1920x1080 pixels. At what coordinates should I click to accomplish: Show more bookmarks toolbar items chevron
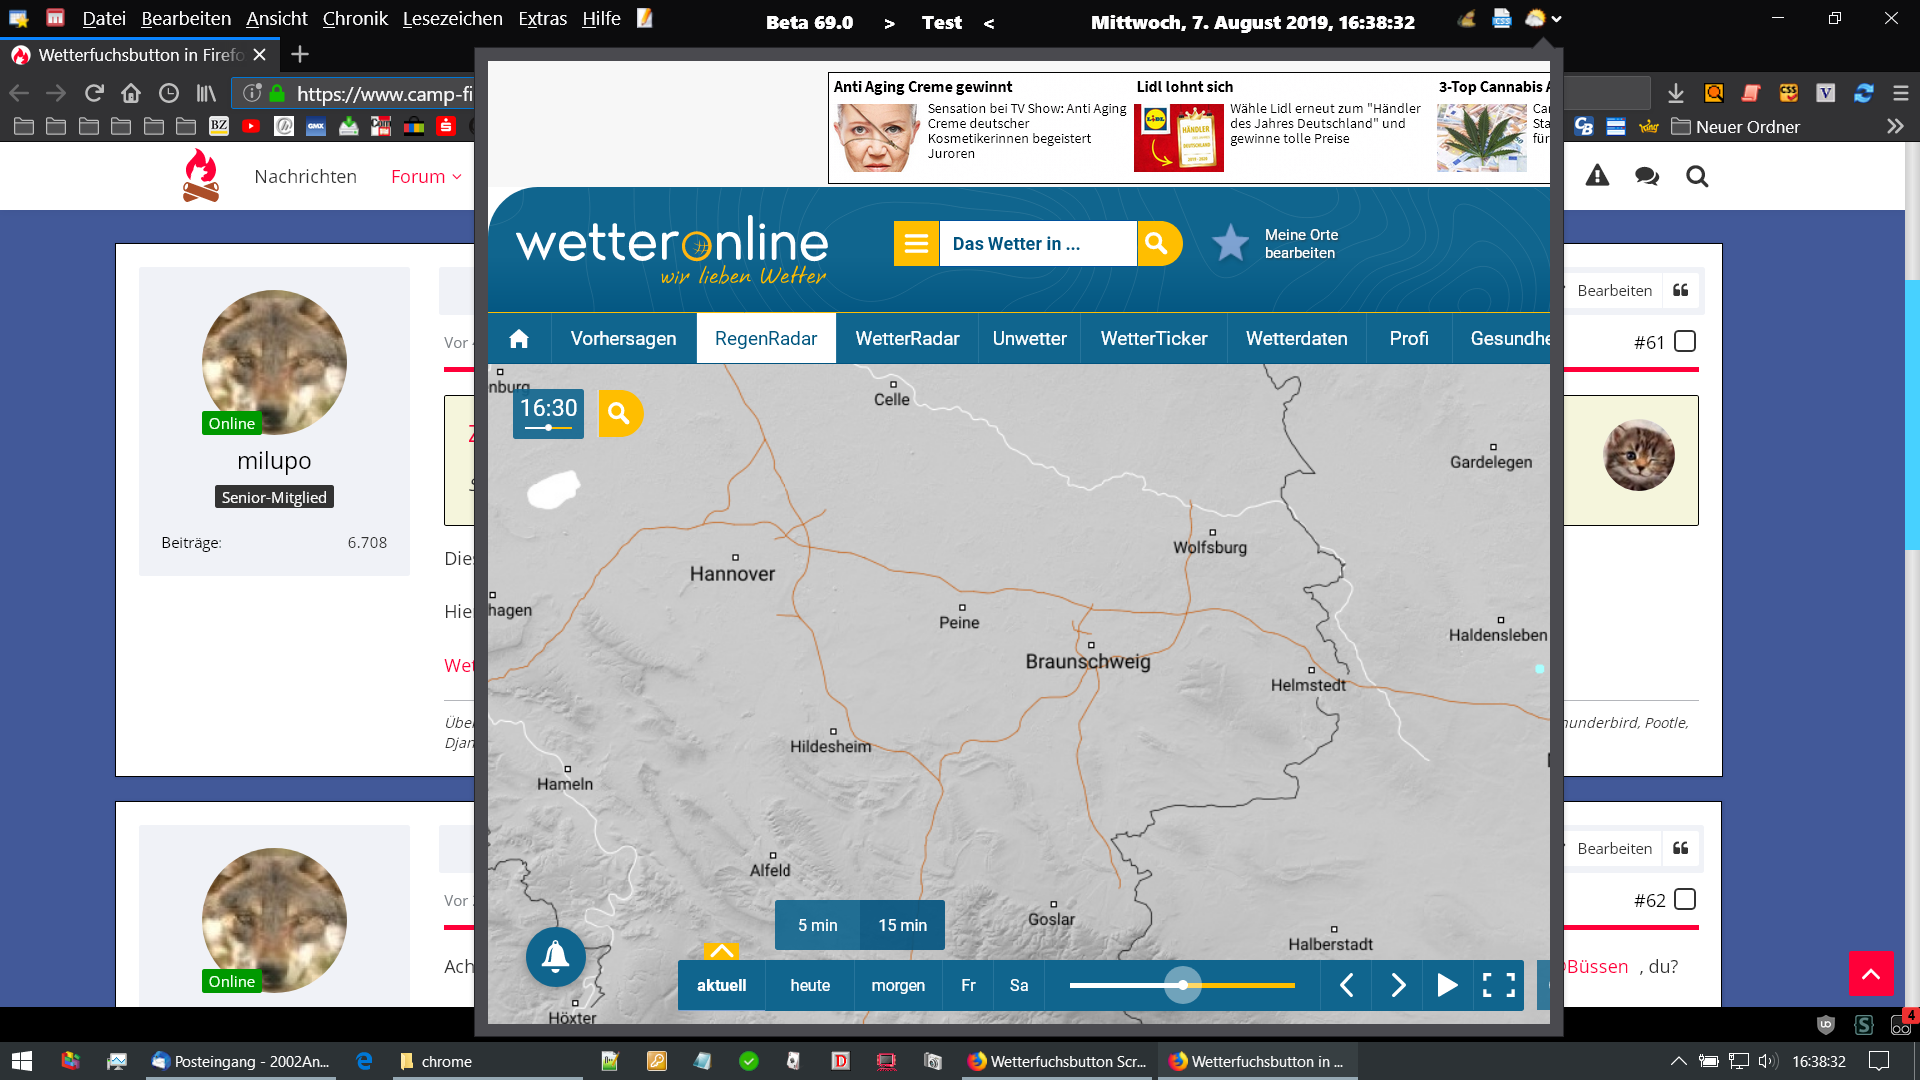[1894, 126]
